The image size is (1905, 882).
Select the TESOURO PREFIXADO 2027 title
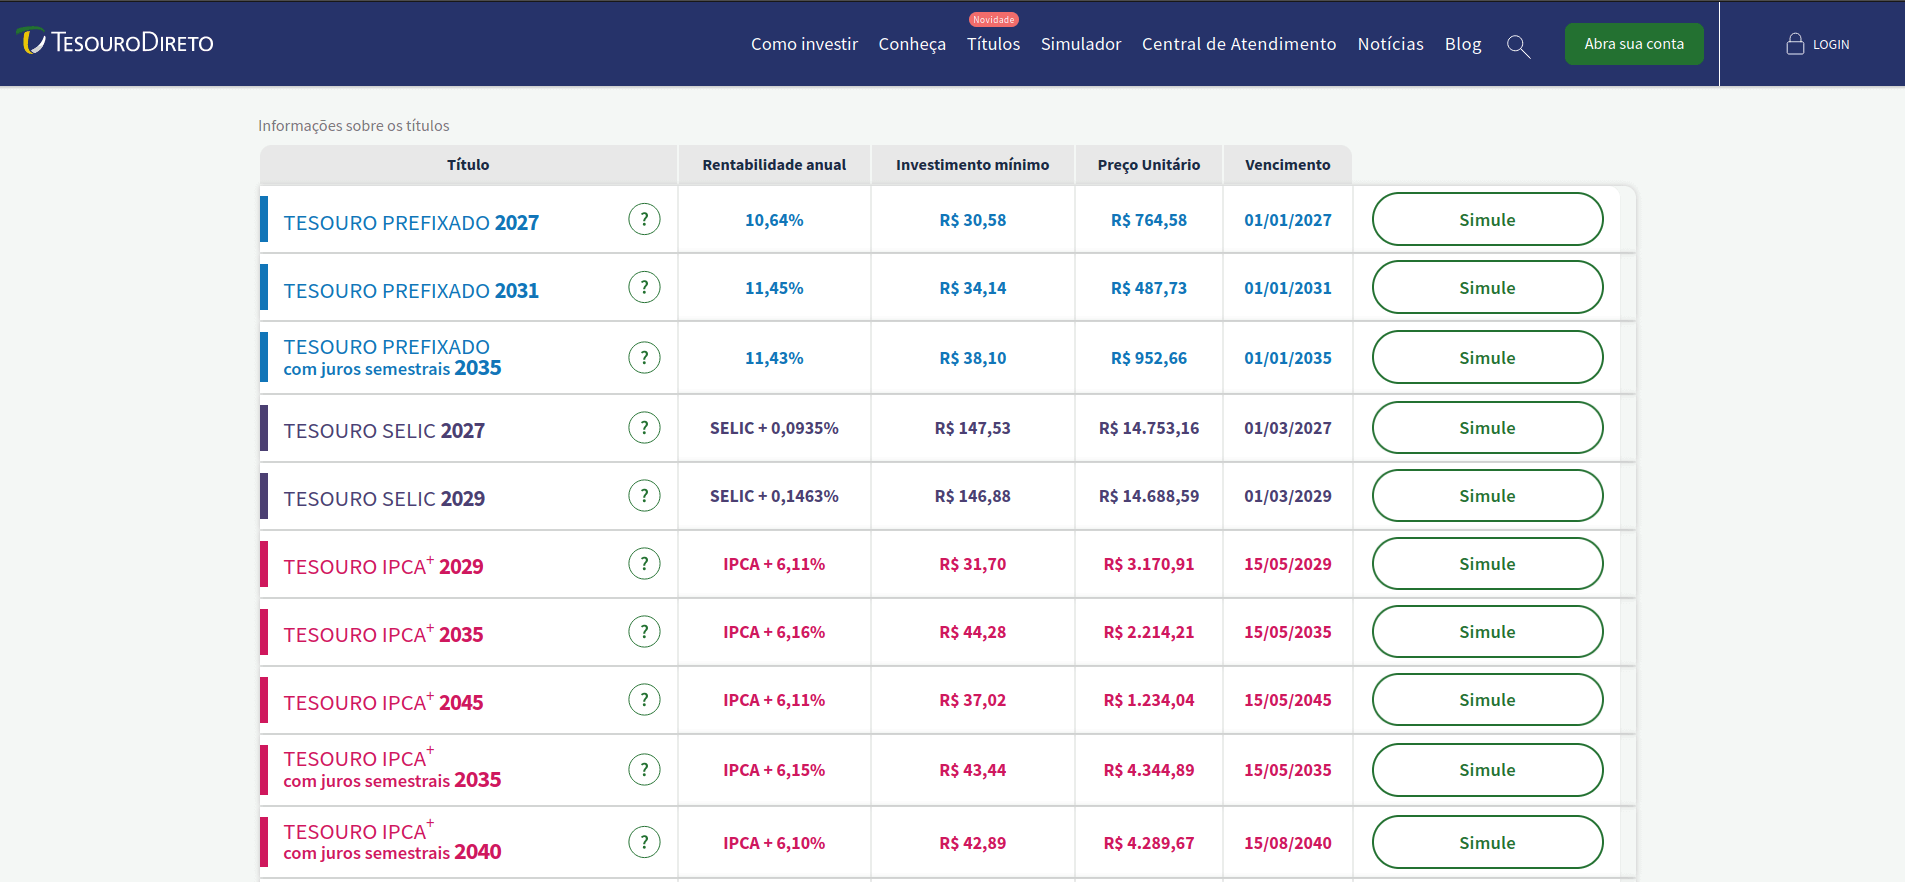pos(411,222)
